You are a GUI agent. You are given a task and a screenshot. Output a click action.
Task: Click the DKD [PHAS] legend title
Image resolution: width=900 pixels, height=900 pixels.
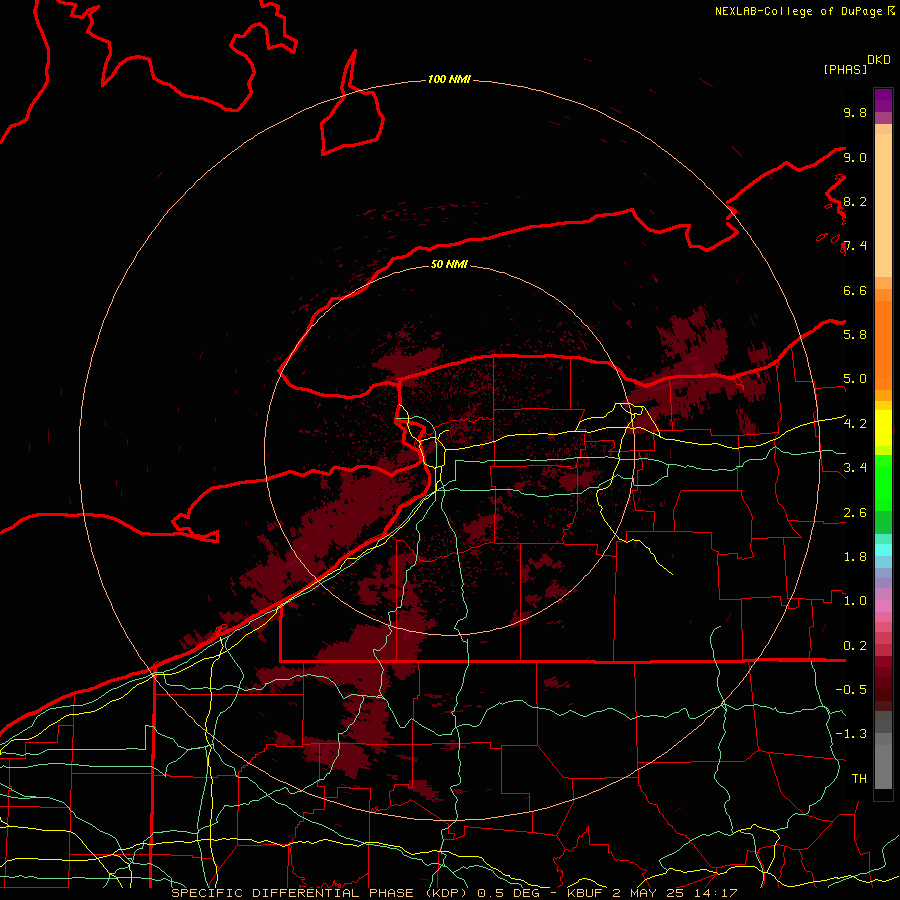coord(856,64)
